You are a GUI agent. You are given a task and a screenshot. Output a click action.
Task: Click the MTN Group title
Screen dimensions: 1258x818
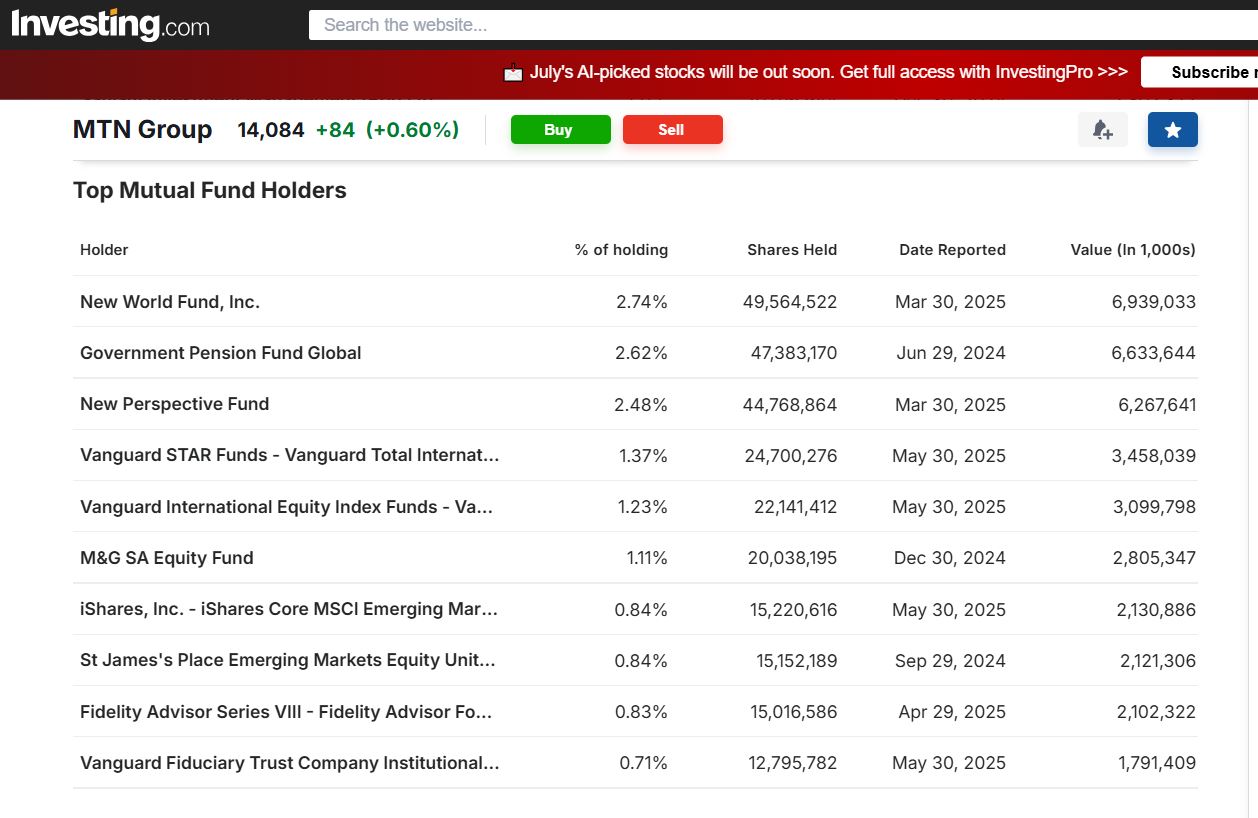coord(142,130)
